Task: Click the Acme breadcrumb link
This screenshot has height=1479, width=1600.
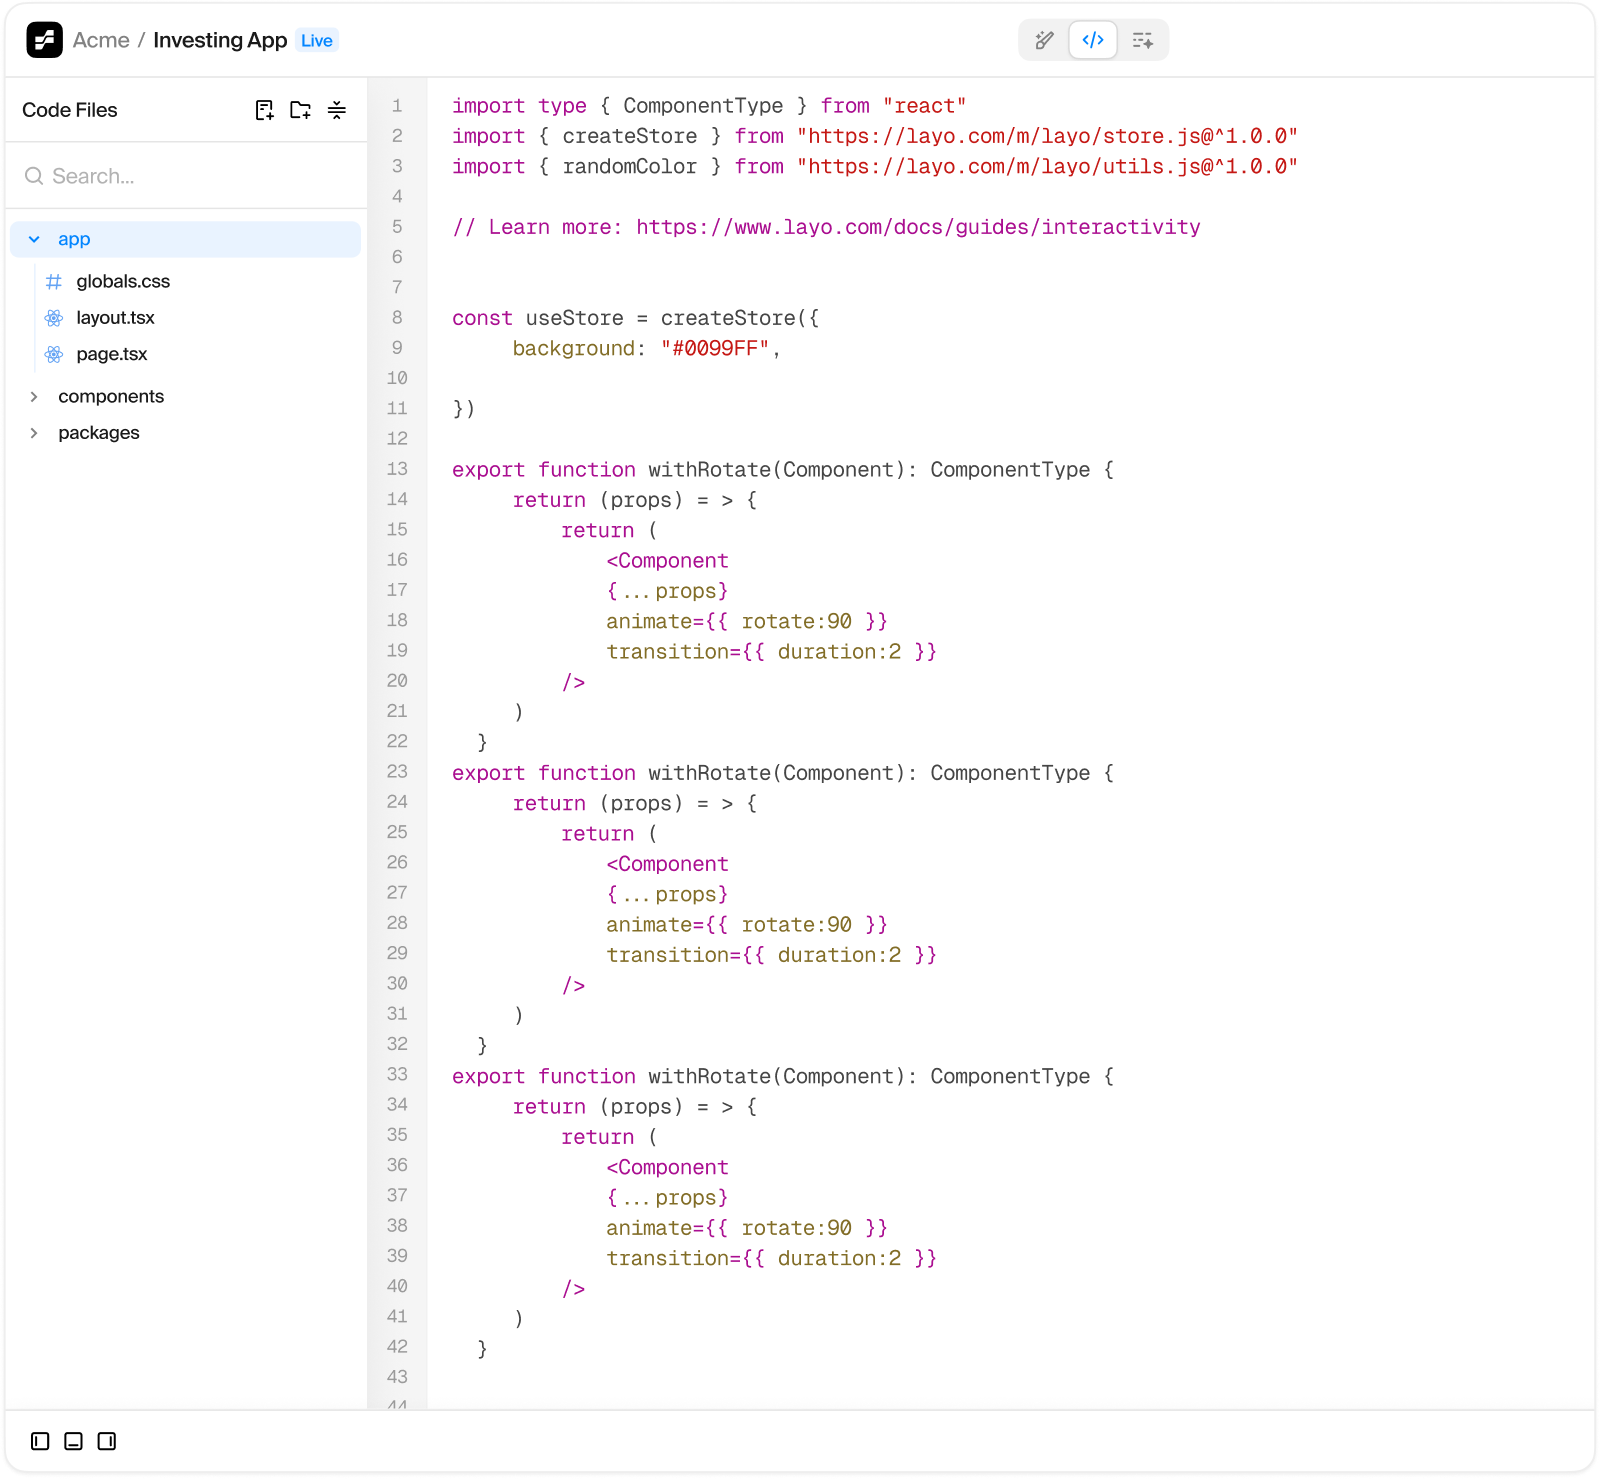Action: coord(101,40)
